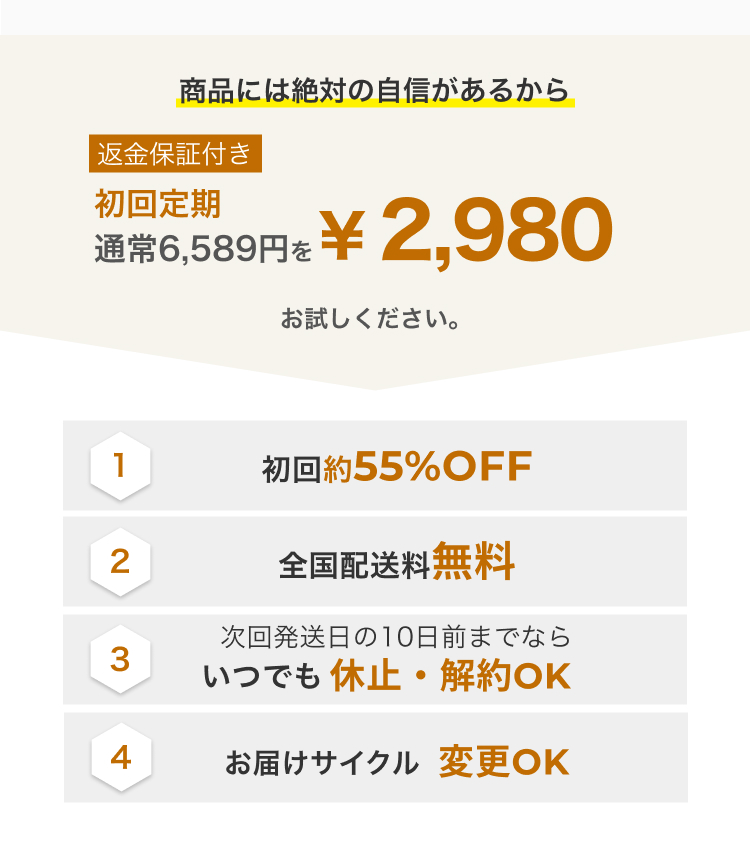Click the yellow-underlined headline 商品には絶対の自信があるから

375,91
